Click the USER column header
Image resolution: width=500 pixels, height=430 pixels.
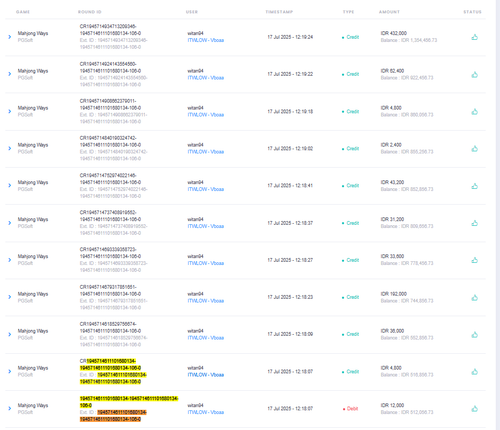click(x=192, y=12)
